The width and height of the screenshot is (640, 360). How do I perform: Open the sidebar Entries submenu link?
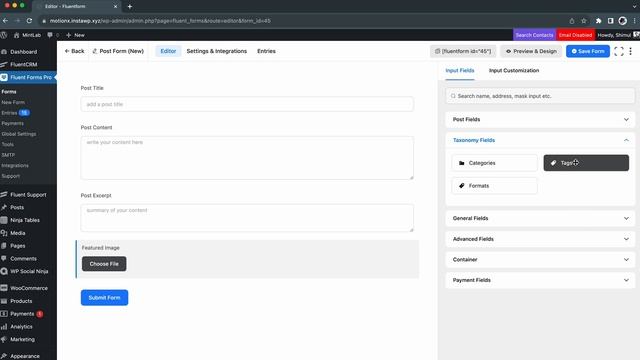(x=9, y=113)
